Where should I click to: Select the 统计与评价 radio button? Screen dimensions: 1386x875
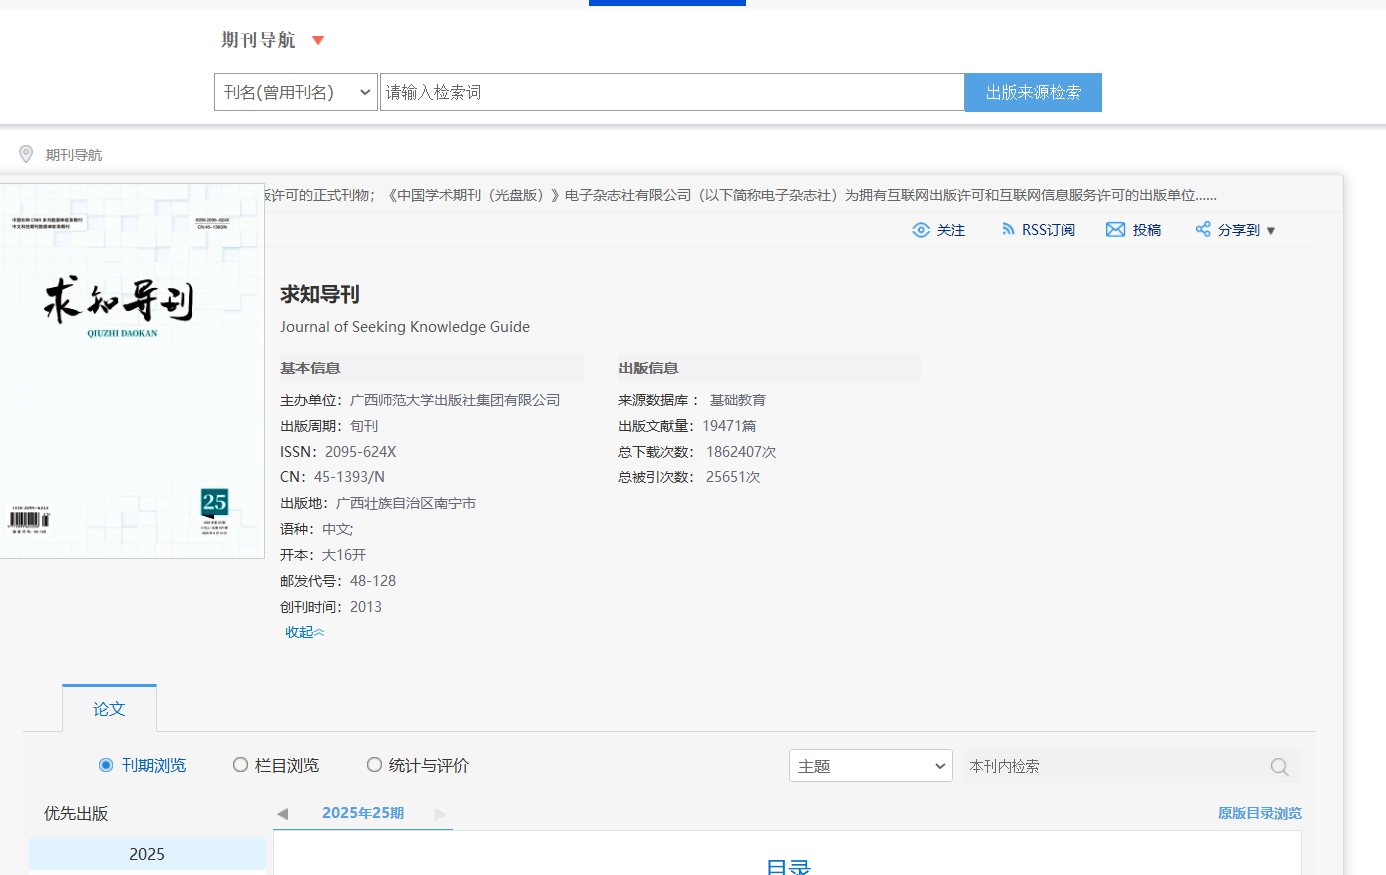tap(374, 765)
